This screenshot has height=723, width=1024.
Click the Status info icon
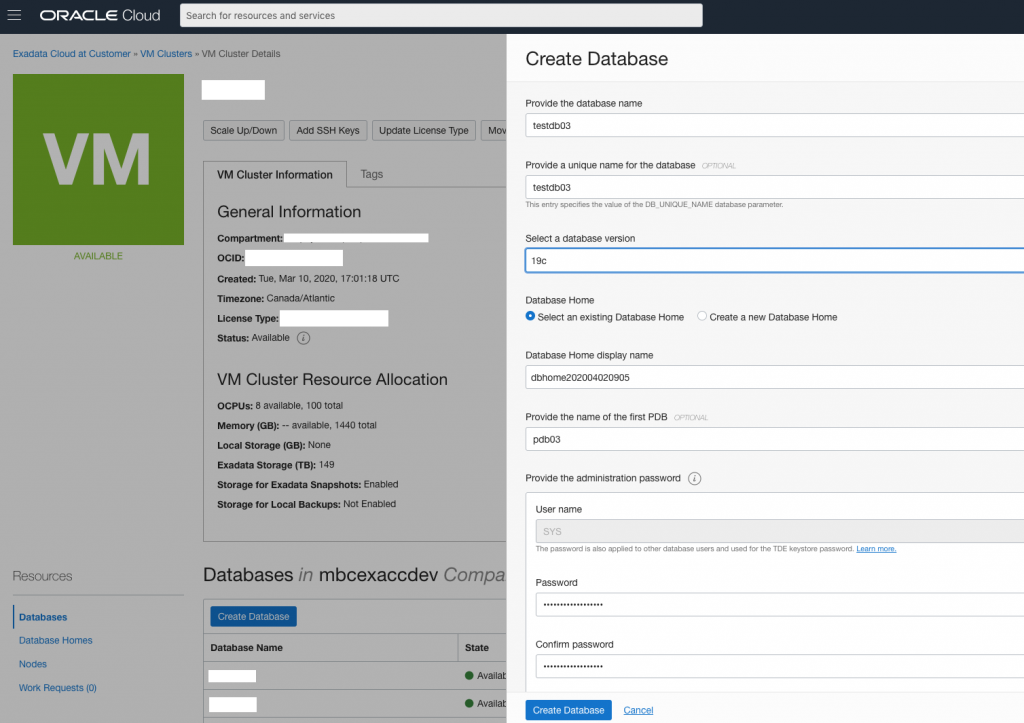(x=304, y=338)
